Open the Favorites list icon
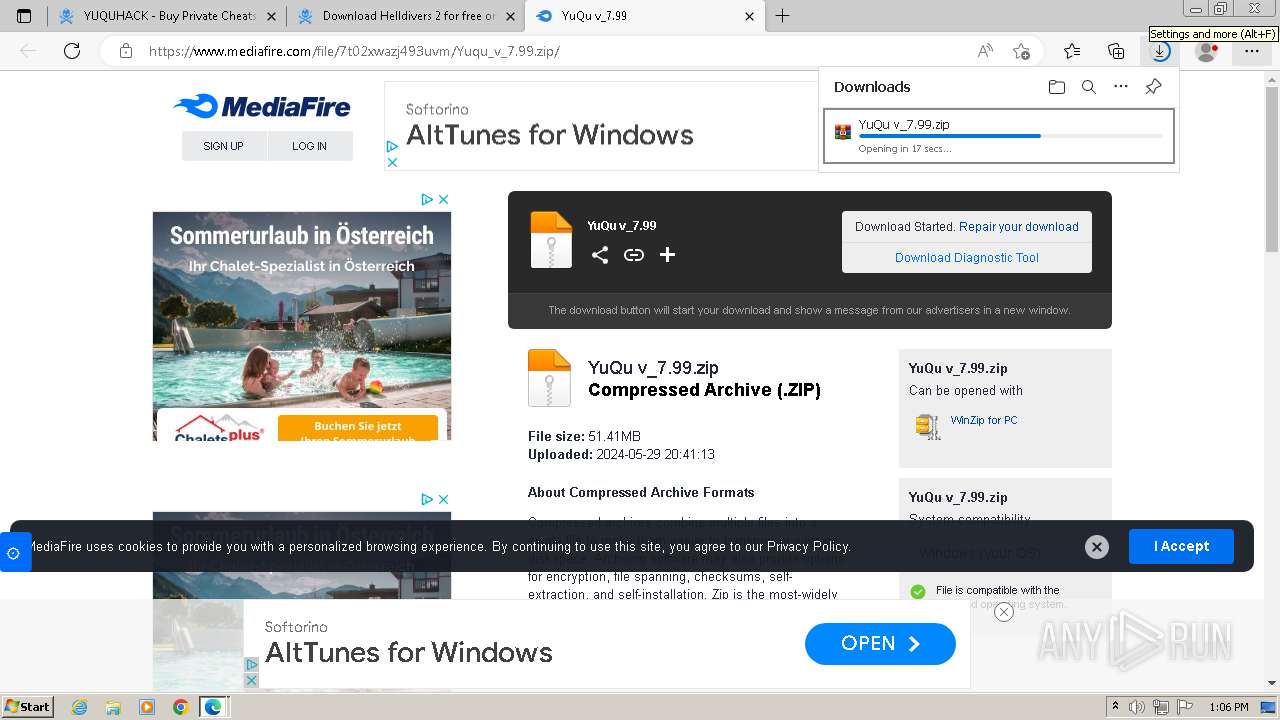Image resolution: width=1280 pixels, height=720 pixels. 1072,51
